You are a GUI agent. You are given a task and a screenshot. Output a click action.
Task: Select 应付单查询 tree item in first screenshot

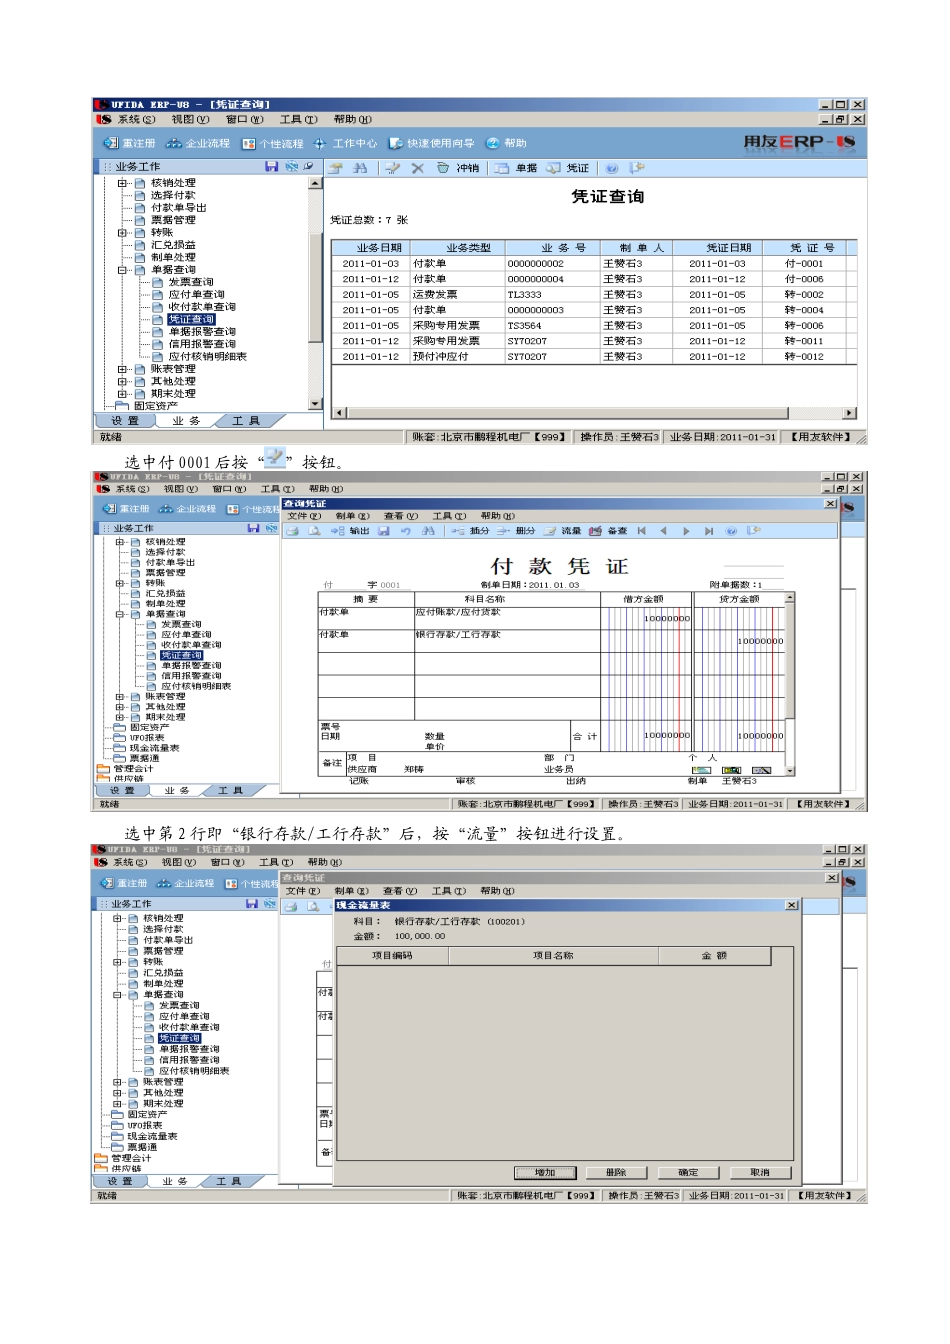pyautogui.click(x=196, y=295)
